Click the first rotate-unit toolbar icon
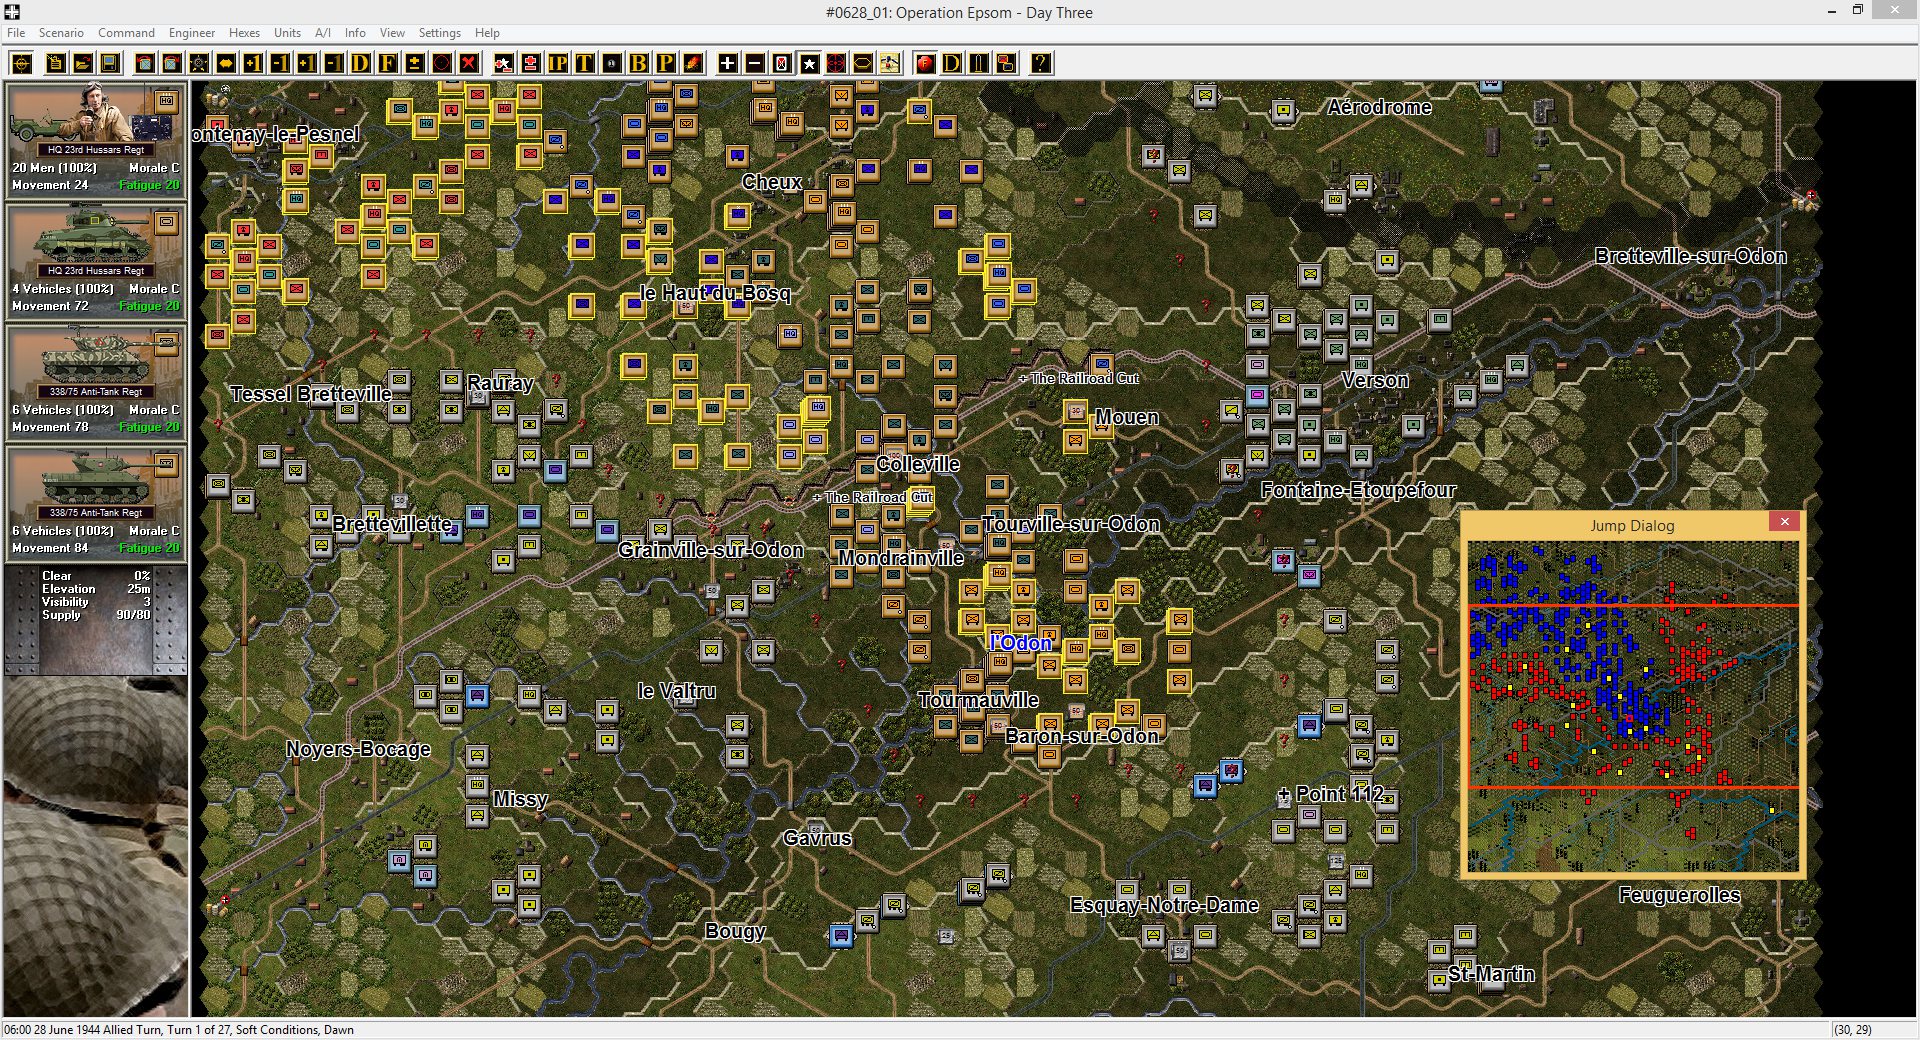Screen dimensions: 1920x1040 [x=145, y=64]
